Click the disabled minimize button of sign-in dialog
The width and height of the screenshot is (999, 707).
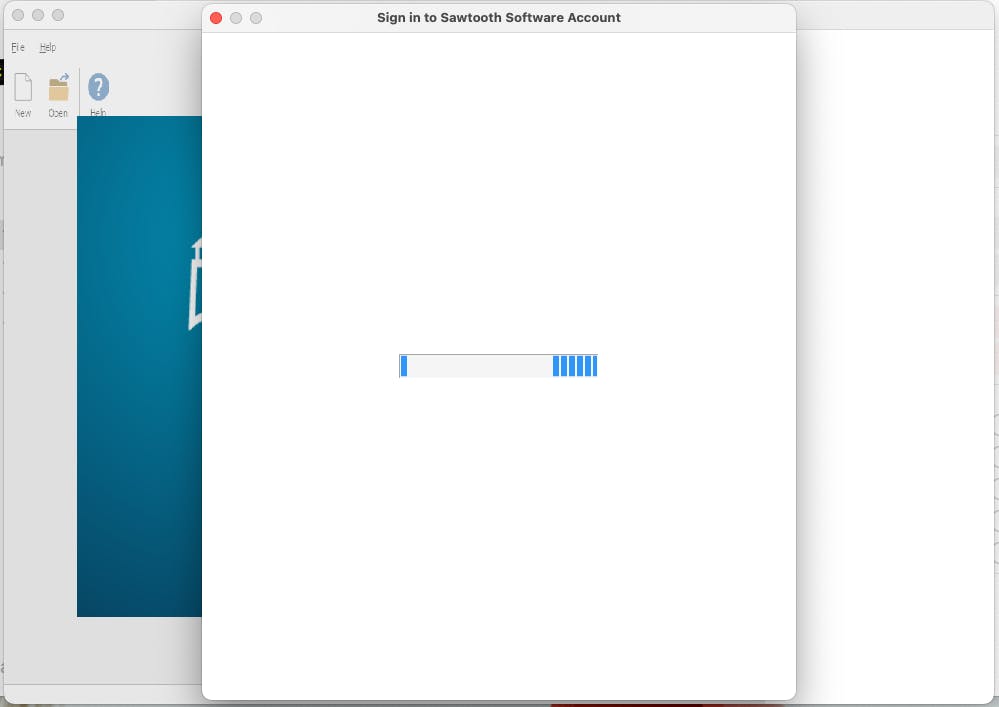236,18
